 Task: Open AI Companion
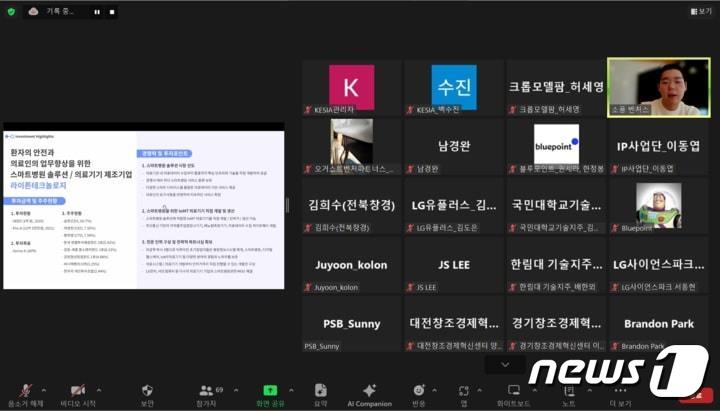coord(369,395)
